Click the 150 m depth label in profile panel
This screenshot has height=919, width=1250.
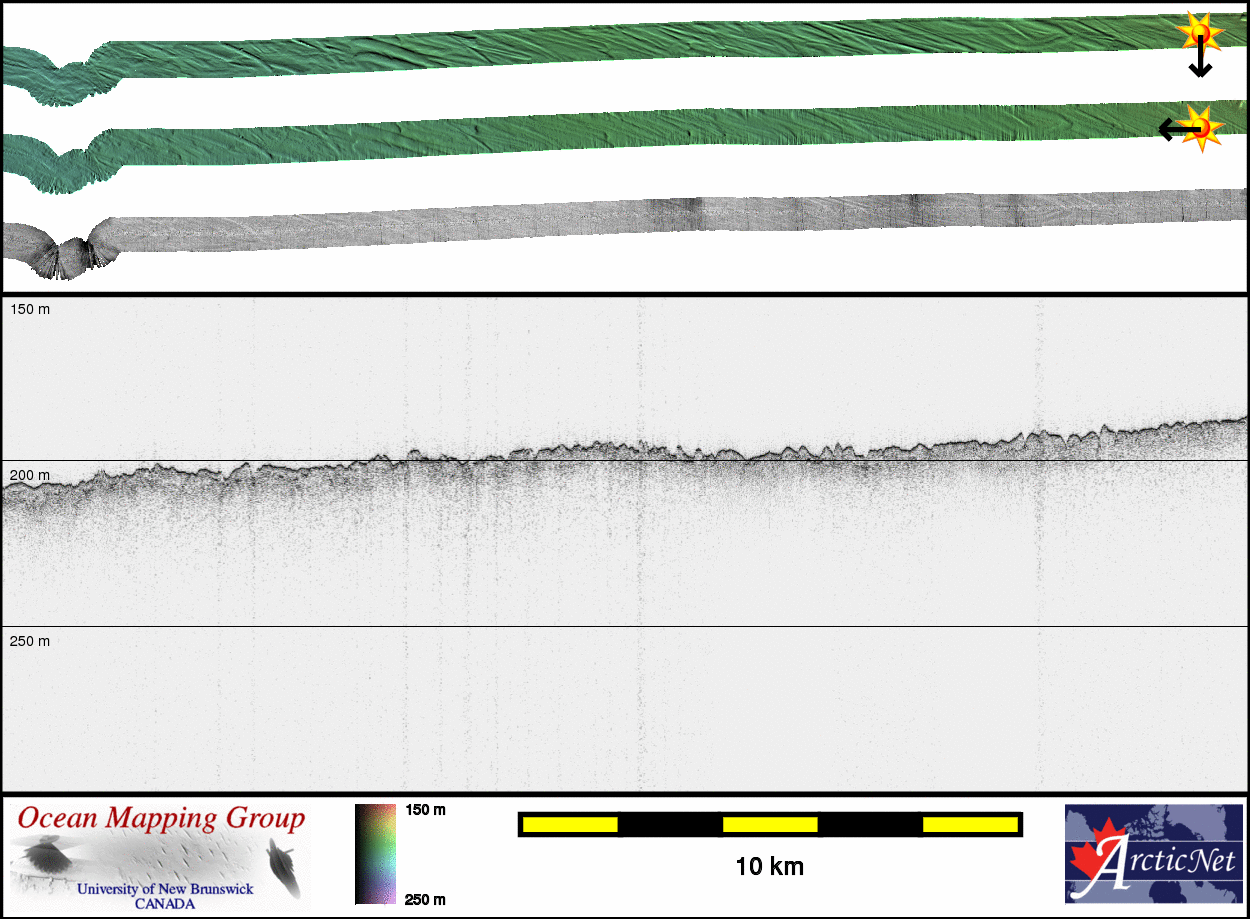point(30,310)
